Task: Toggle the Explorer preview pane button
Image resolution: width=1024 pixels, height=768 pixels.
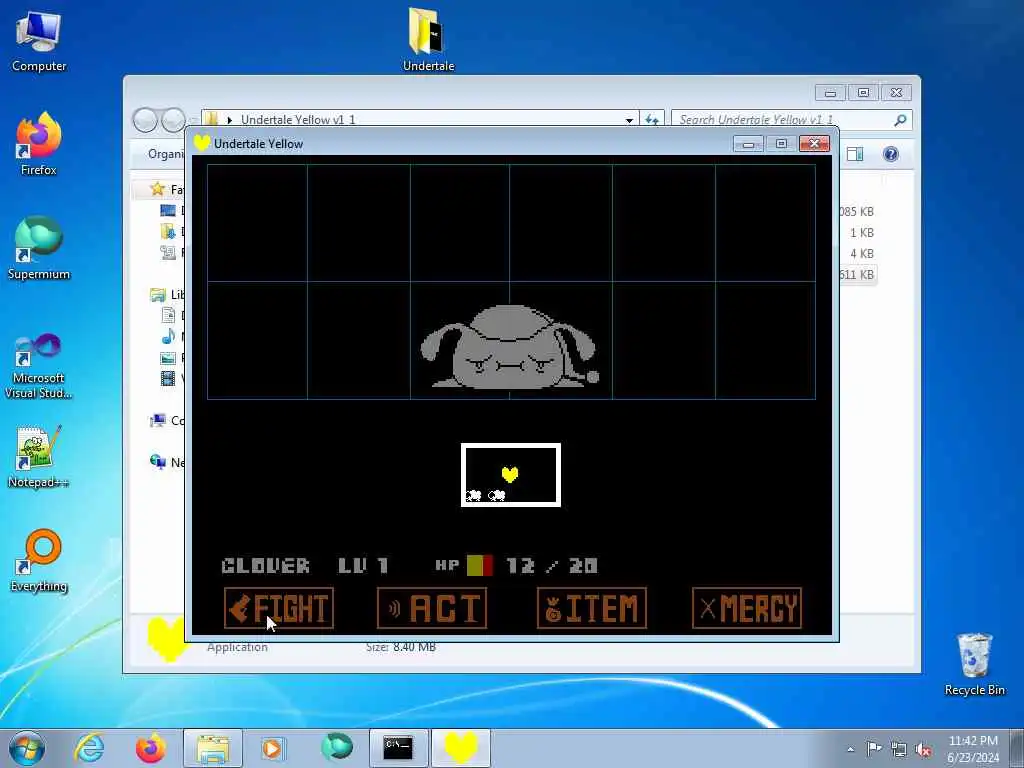Action: tap(855, 153)
